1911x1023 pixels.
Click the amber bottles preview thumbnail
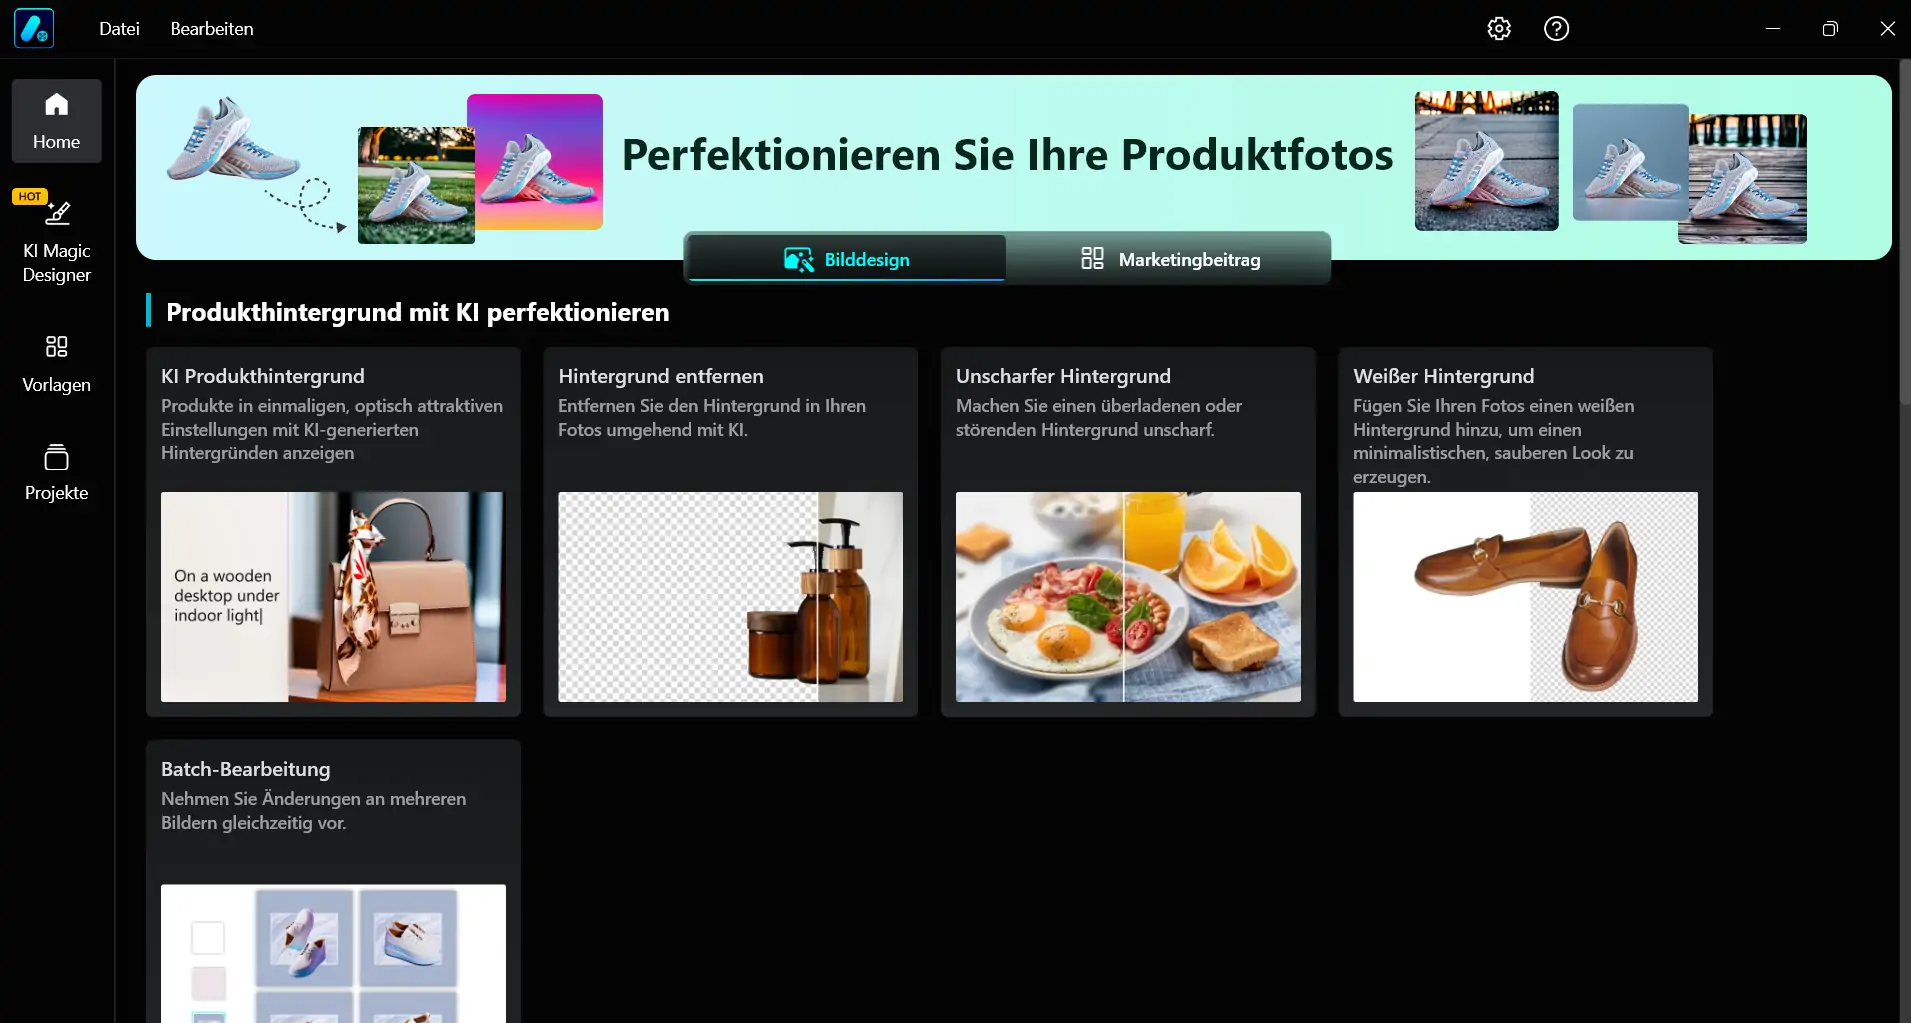pyautogui.click(x=730, y=597)
